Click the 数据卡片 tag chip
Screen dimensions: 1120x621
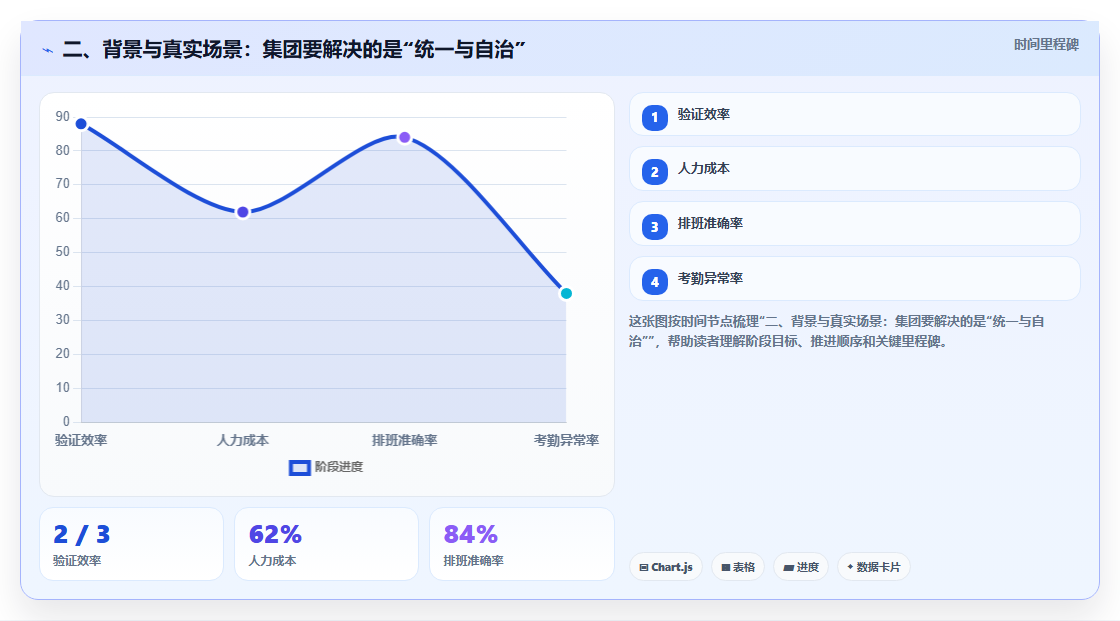[x=874, y=567]
